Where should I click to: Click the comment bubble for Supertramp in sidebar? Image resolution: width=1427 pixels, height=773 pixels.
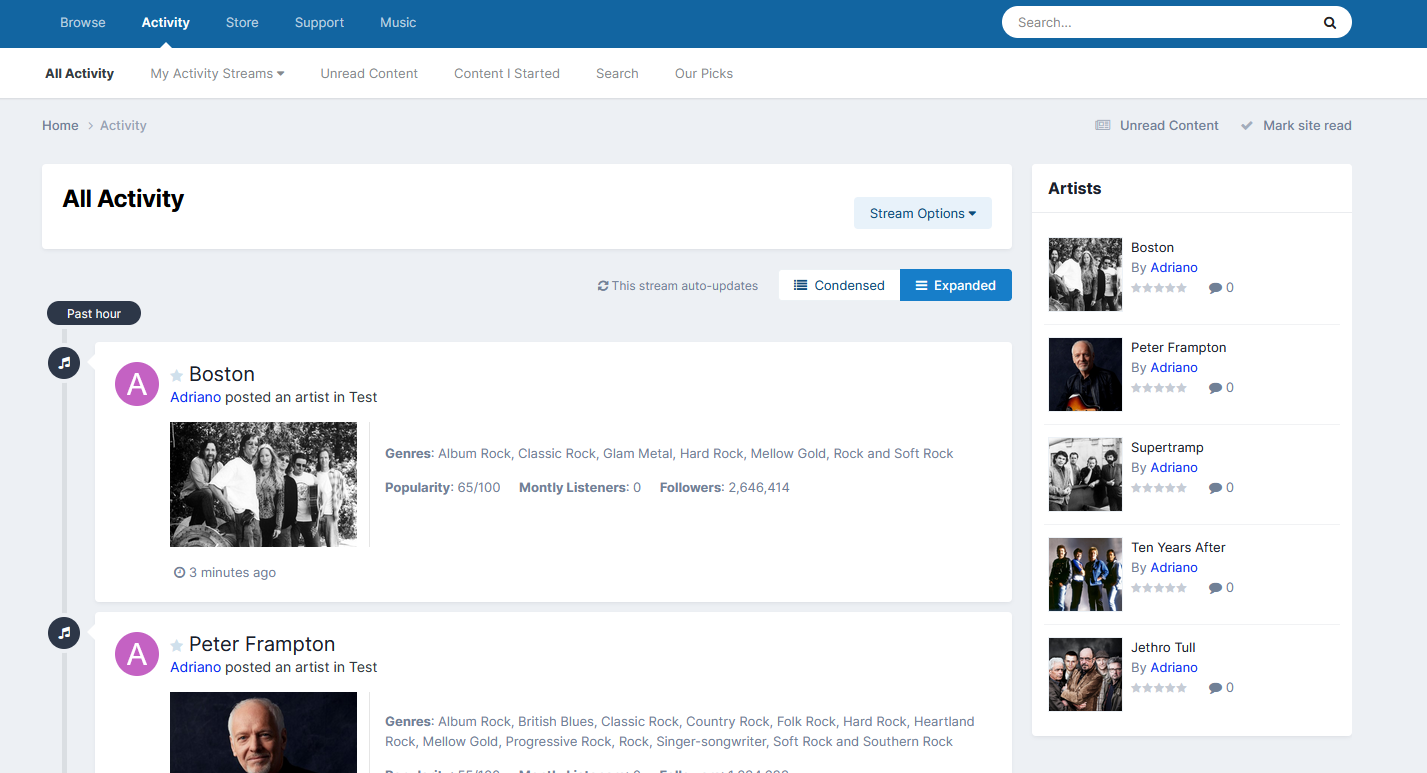[1215, 488]
